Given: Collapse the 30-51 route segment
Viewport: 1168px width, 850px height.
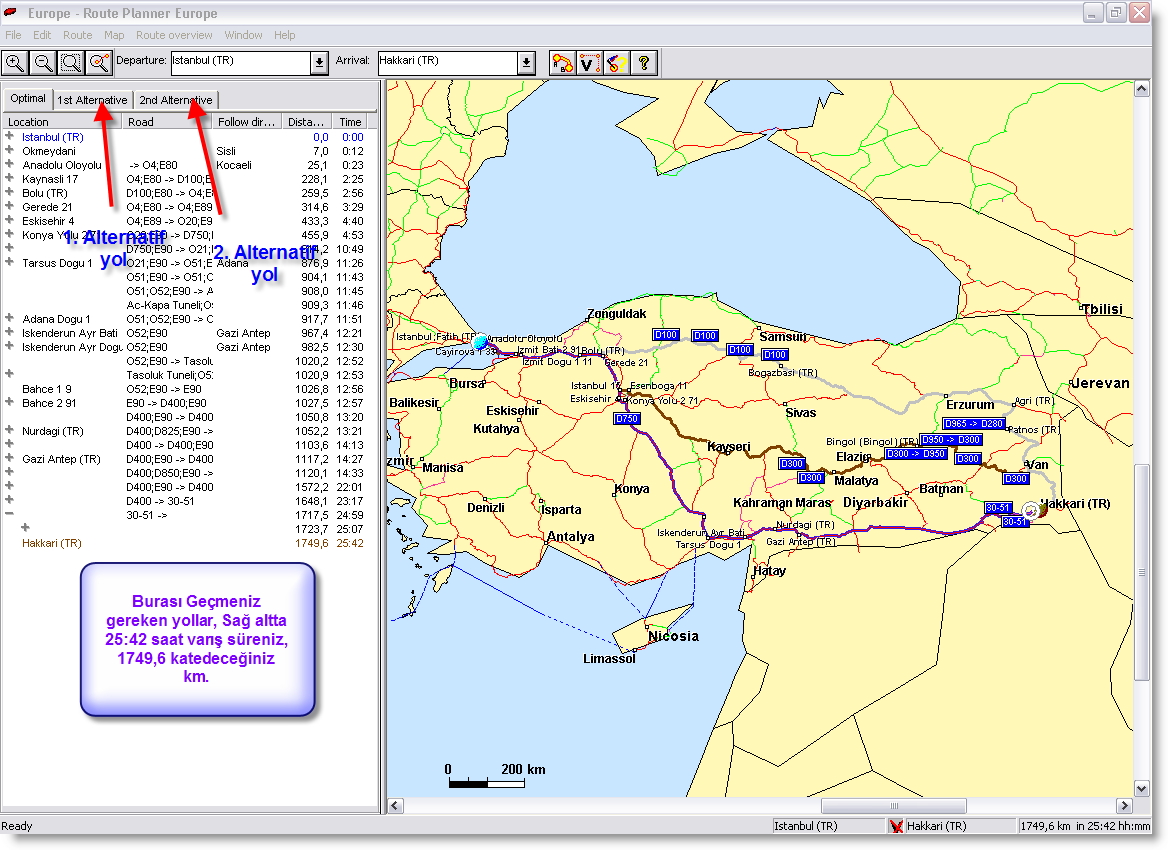Looking at the screenshot, I should [x=9, y=514].
